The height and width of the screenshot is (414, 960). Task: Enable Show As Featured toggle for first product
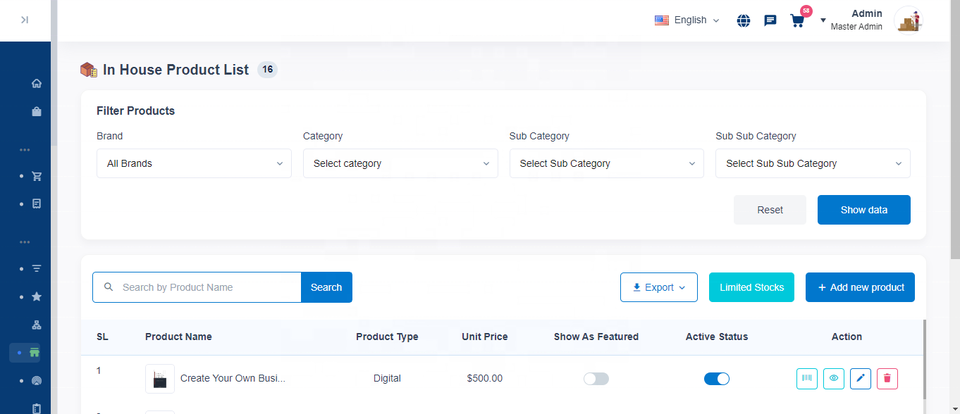(596, 379)
